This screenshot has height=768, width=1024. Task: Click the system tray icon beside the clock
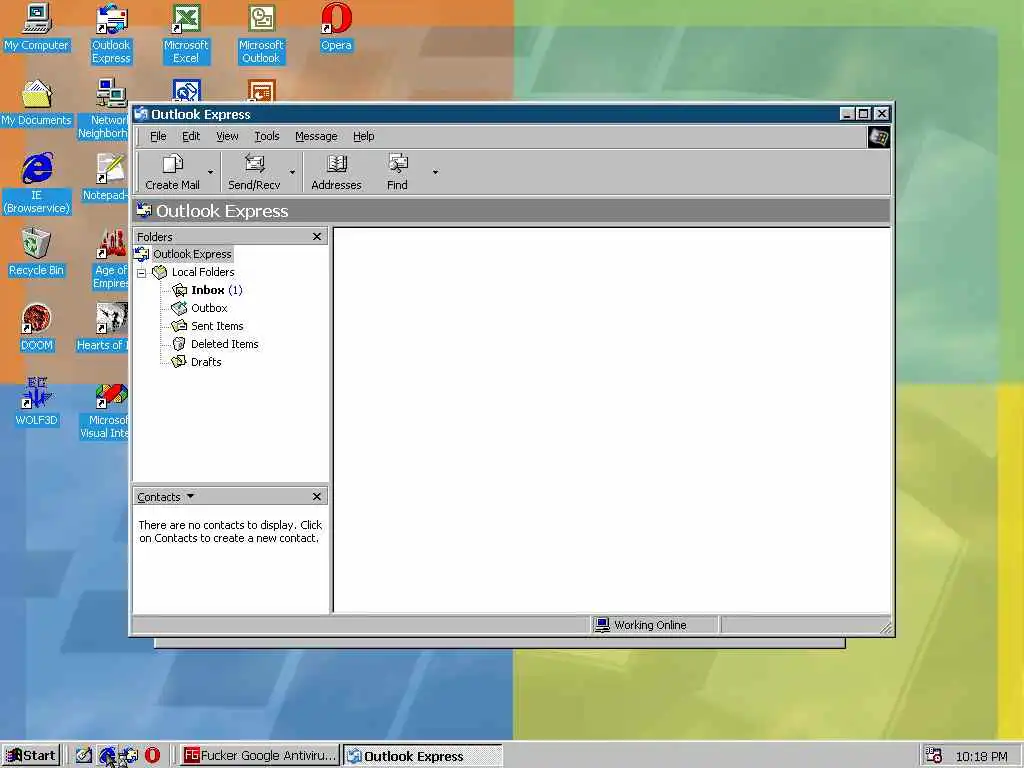(x=933, y=756)
